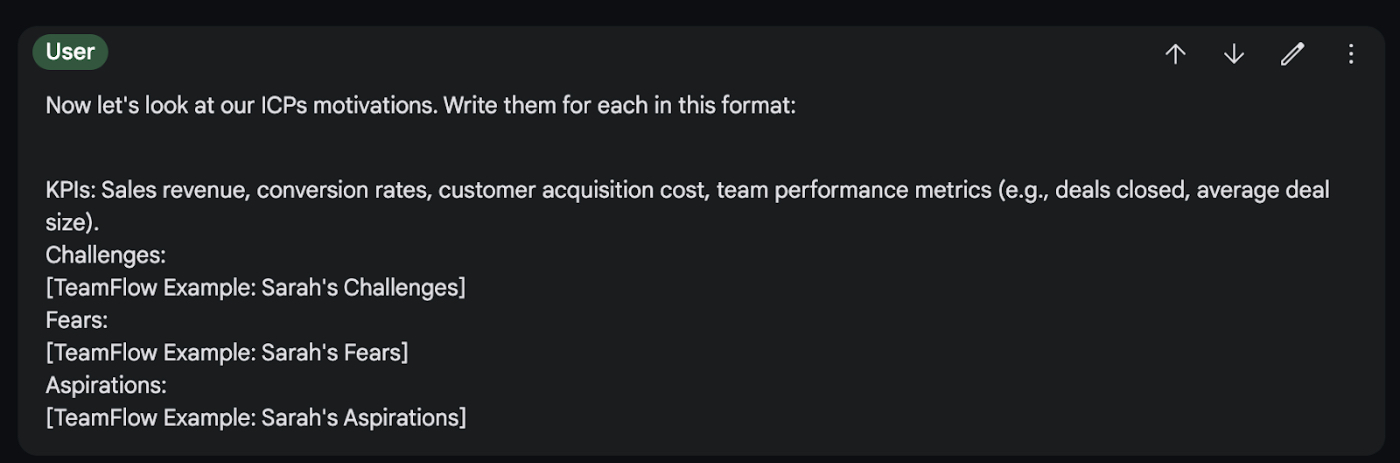Click the "Aspirations:" heading line
1400x463 pixels.
tap(106, 385)
